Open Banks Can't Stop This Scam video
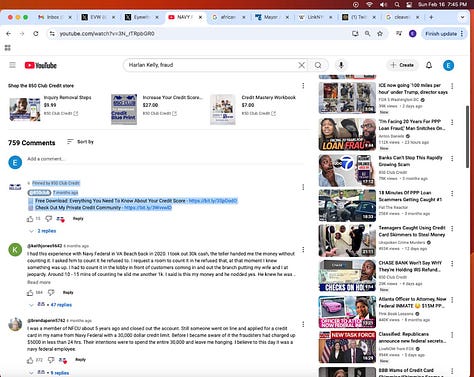This screenshot has width=474, height=377. pyautogui.click(x=347, y=170)
